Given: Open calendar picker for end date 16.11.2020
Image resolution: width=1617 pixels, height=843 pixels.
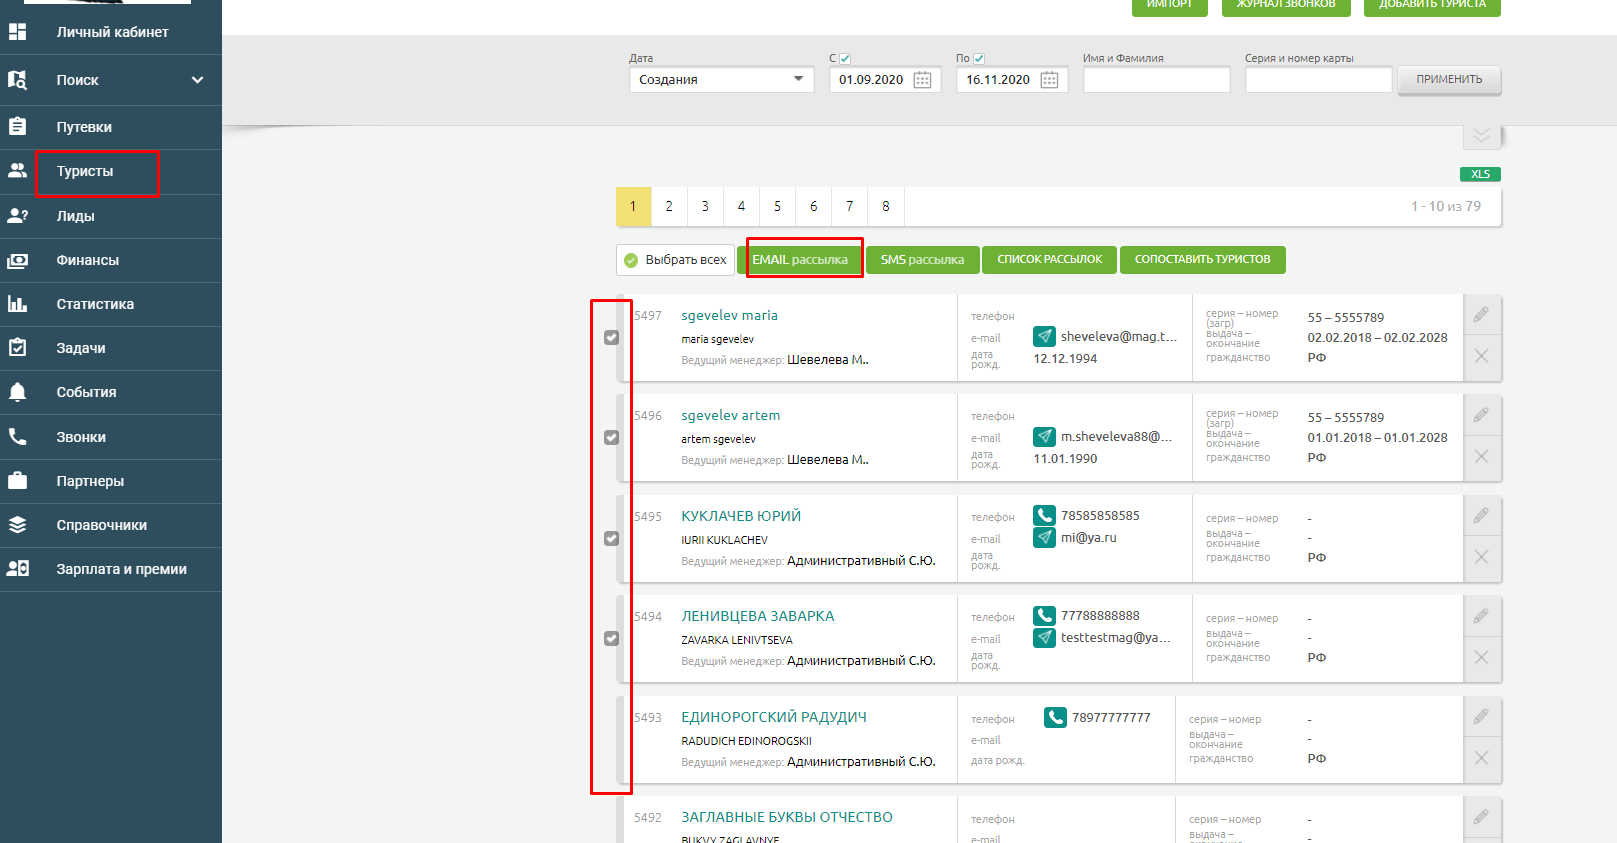Looking at the screenshot, I should 1049,80.
